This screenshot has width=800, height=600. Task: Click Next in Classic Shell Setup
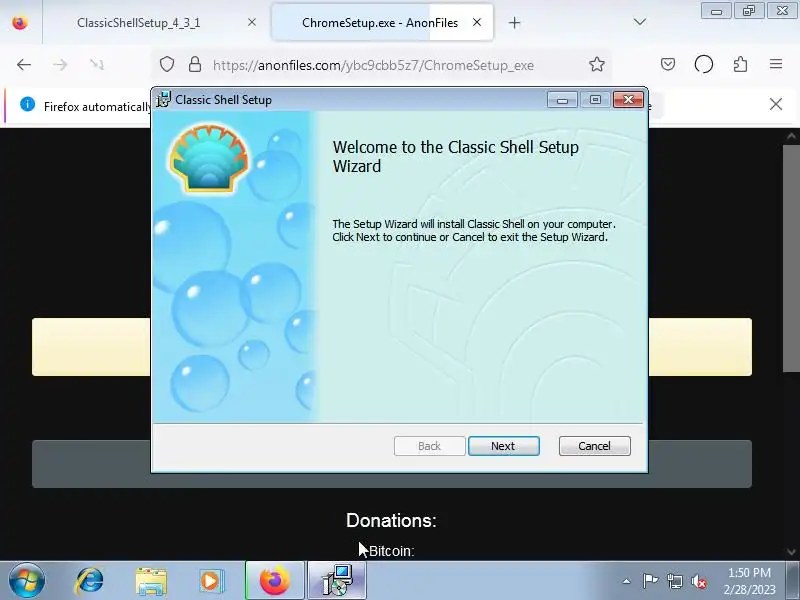tap(504, 446)
